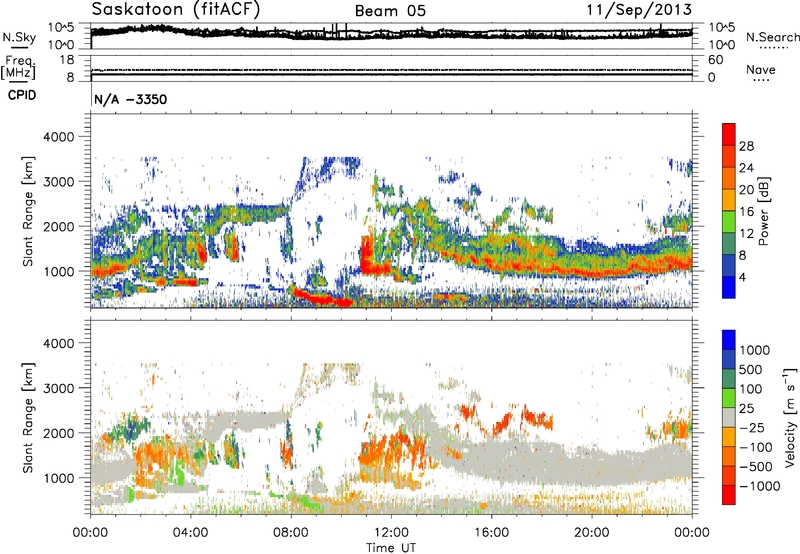Click the 'Power [dB]' color bar label

tap(763, 211)
